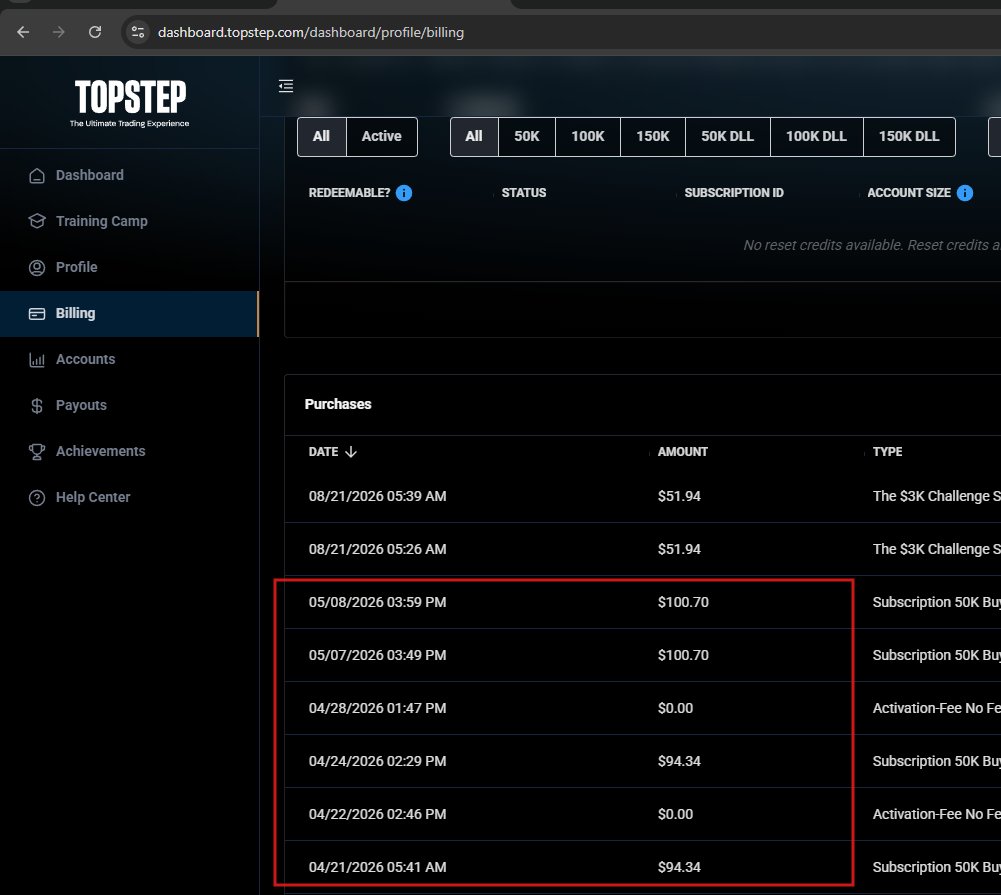Click the Dashboard home icon
This screenshot has height=895, width=1001.
pyautogui.click(x=37, y=176)
